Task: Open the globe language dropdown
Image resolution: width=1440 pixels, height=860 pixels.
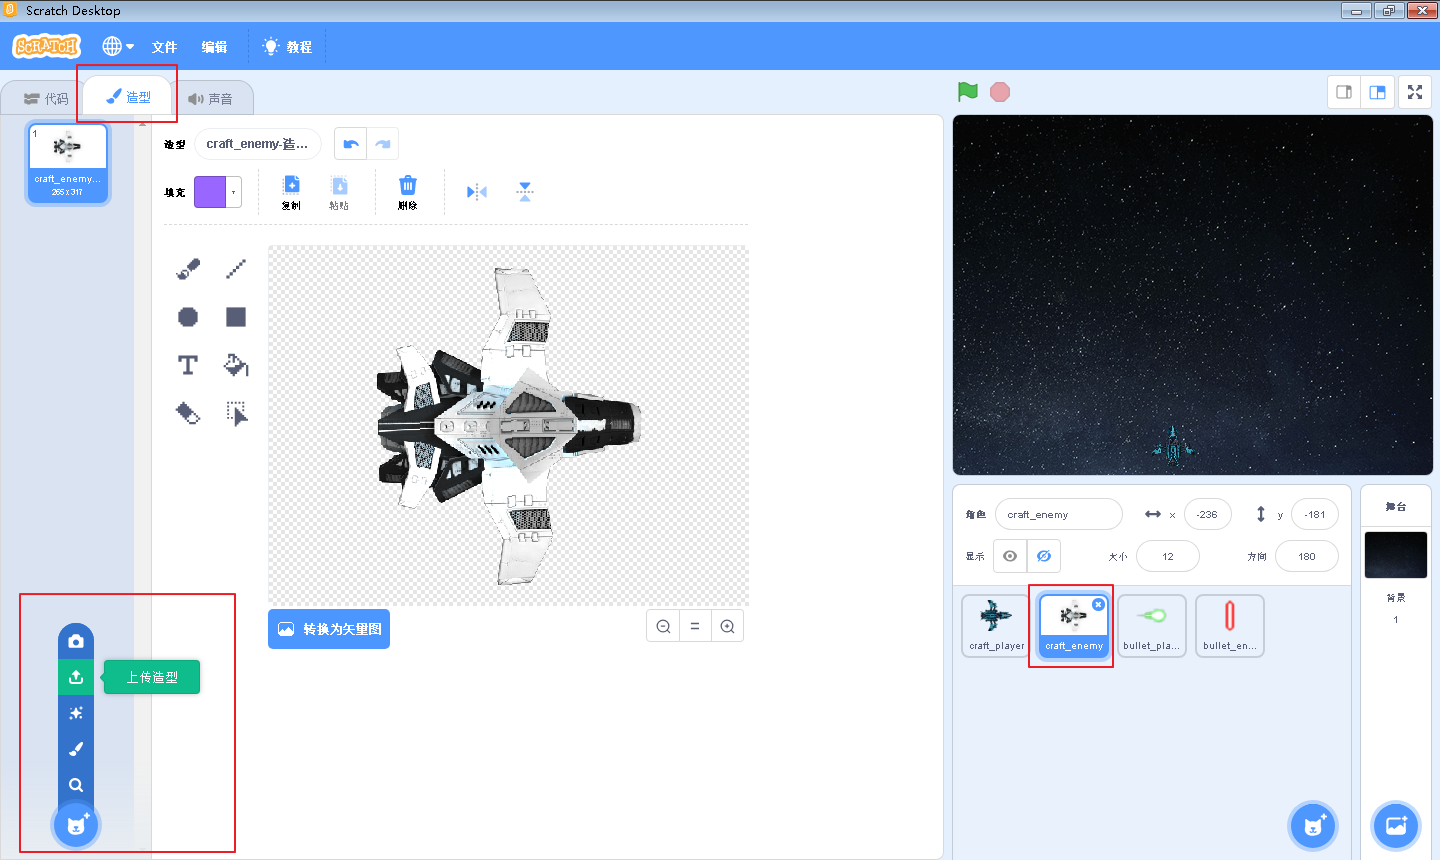Action: coord(118,46)
